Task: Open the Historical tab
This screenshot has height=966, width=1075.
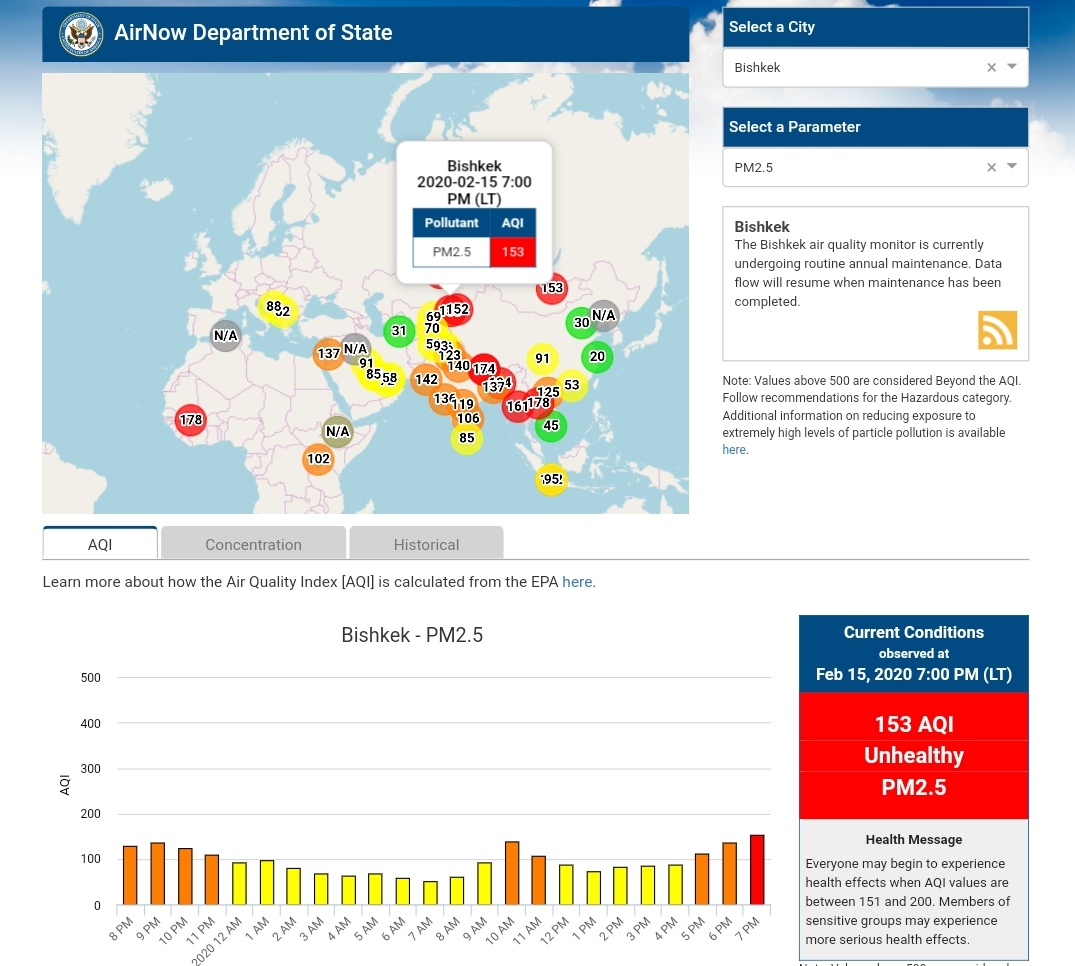Action: click(x=426, y=544)
